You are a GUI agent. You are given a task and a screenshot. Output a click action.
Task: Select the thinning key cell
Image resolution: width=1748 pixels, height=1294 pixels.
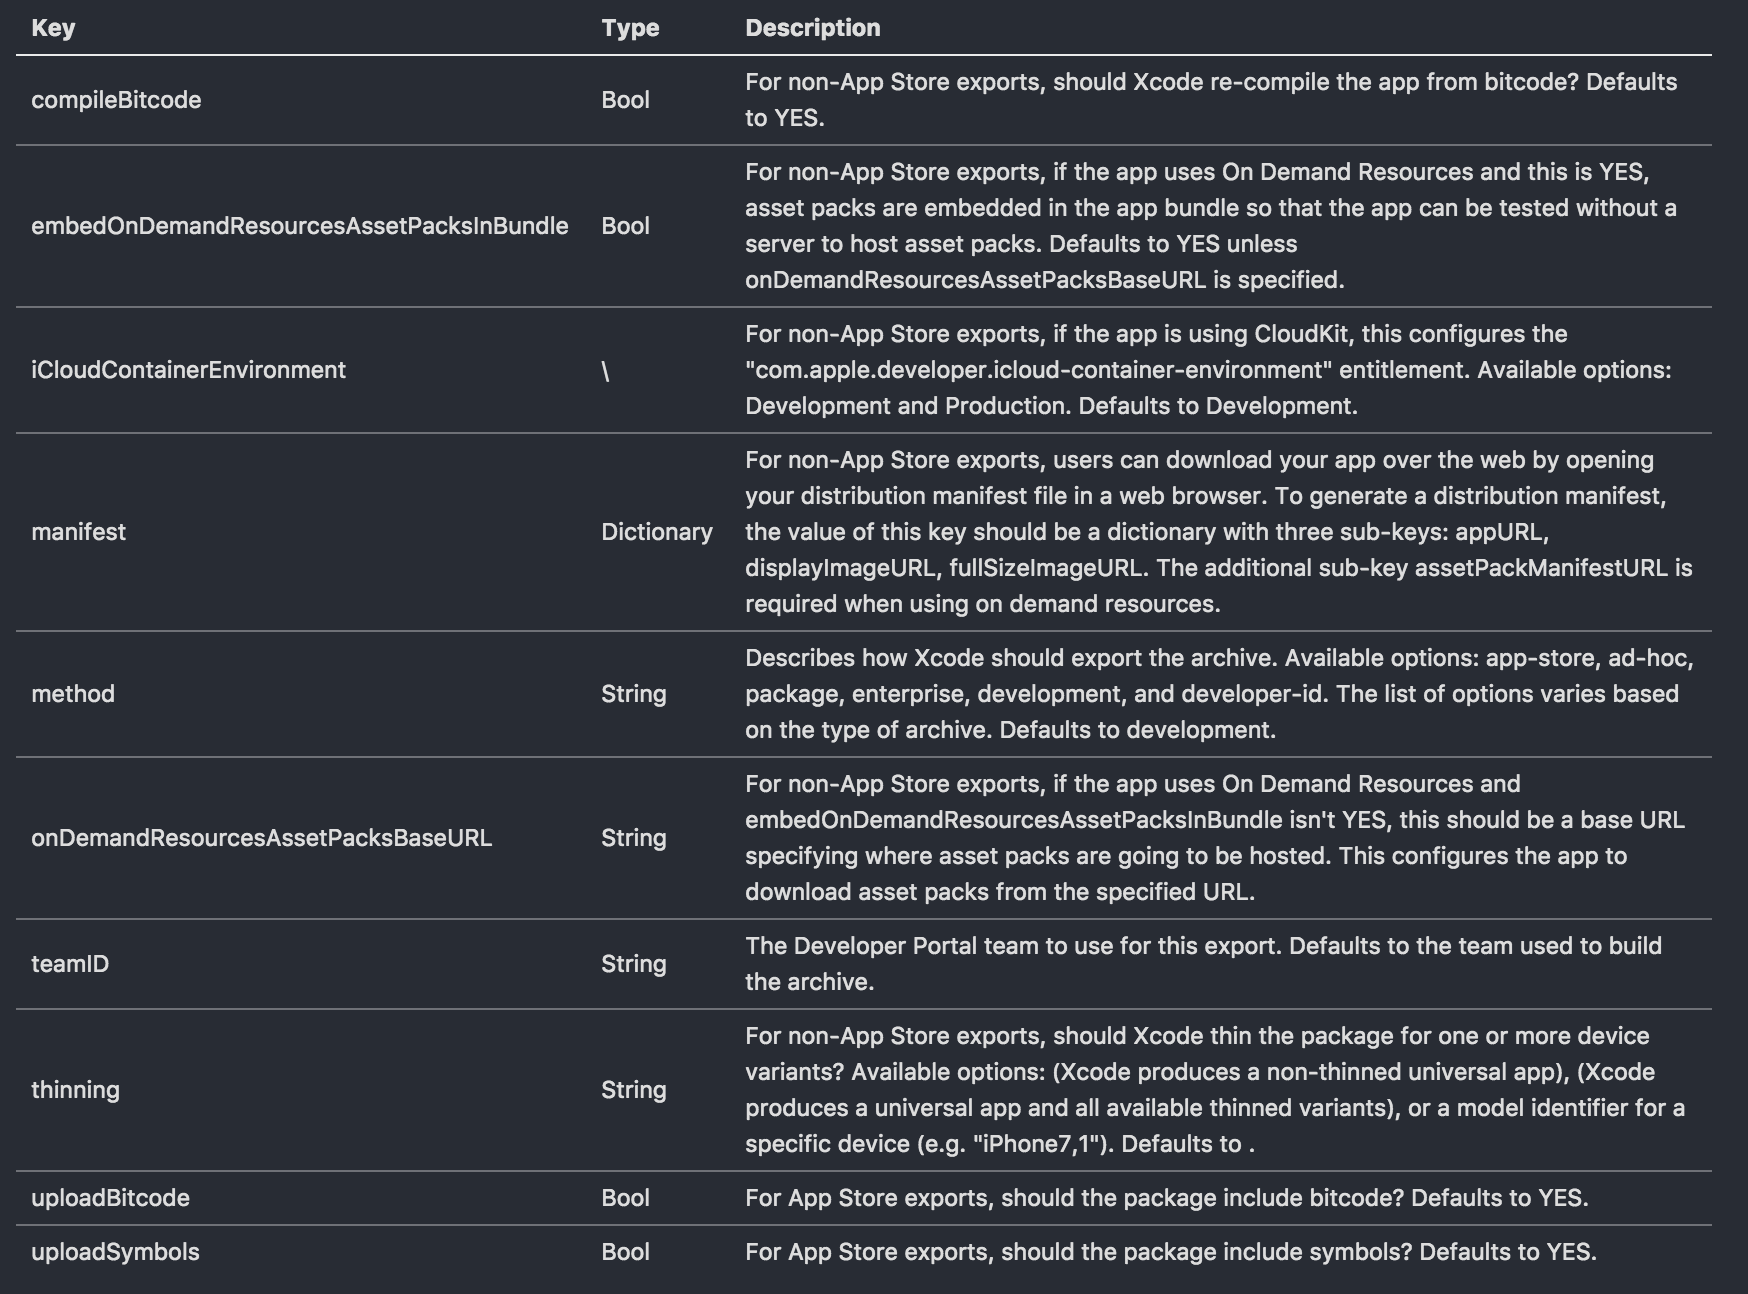click(x=75, y=1090)
